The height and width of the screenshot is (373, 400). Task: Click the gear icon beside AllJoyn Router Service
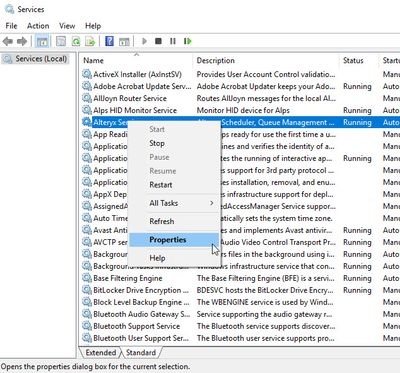pos(87,98)
